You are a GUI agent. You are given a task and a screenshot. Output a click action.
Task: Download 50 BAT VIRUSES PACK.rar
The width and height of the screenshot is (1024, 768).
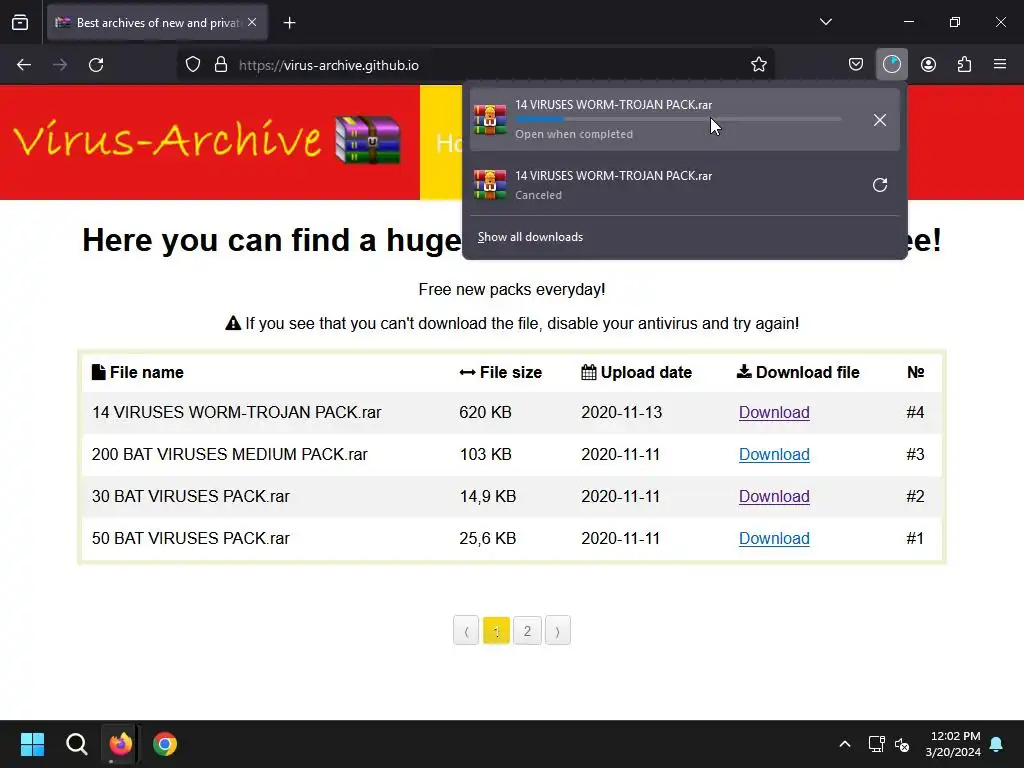tap(774, 538)
